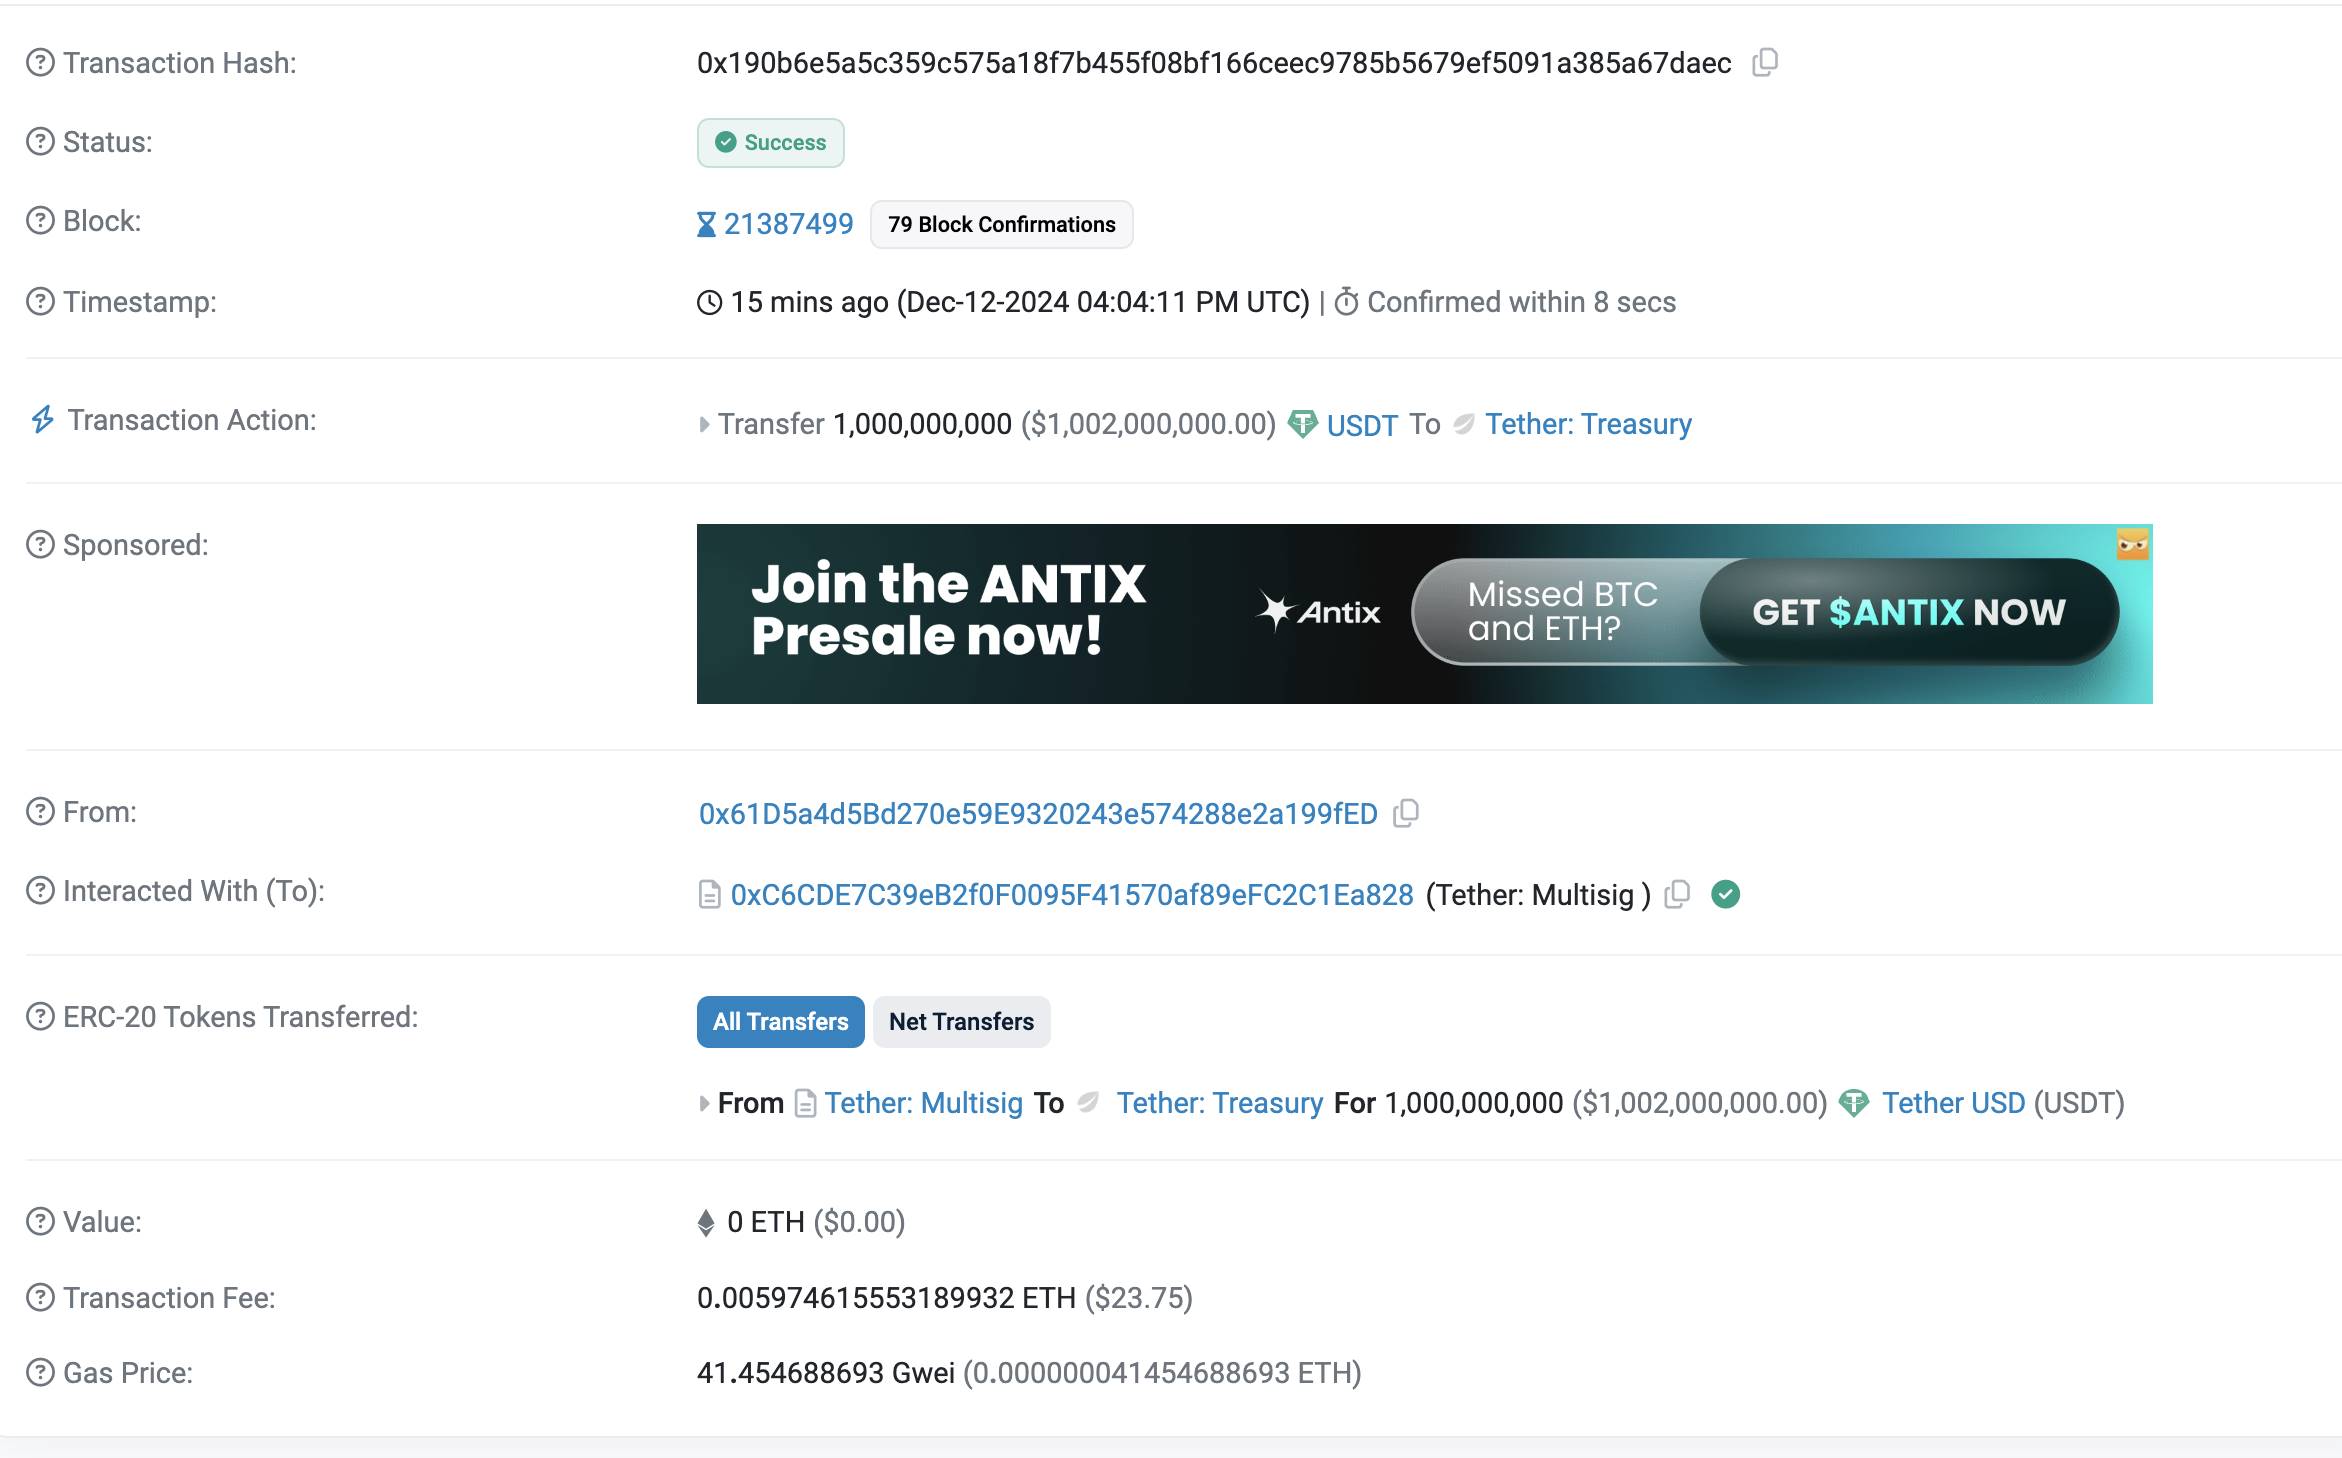The height and width of the screenshot is (1458, 2342).
Task: Click the 0.005974615553189932 ETH fee value
Action: [x=886, y=1298]
